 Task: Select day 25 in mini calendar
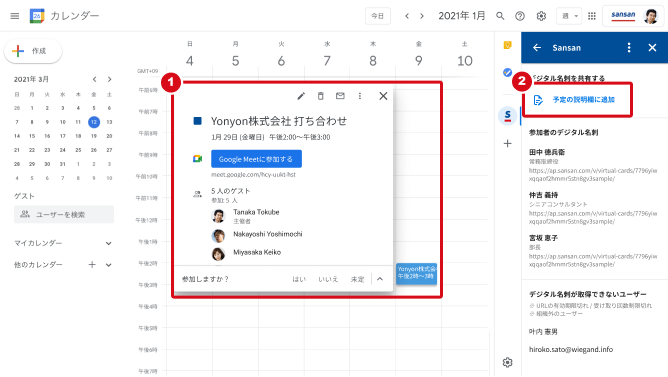78,150
